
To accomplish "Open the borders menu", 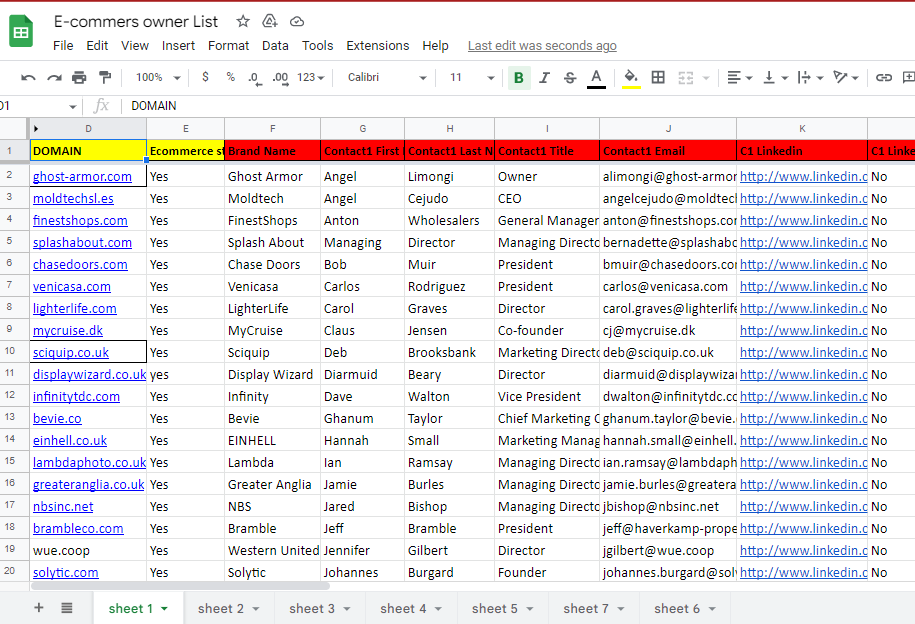I will (658, 77).
